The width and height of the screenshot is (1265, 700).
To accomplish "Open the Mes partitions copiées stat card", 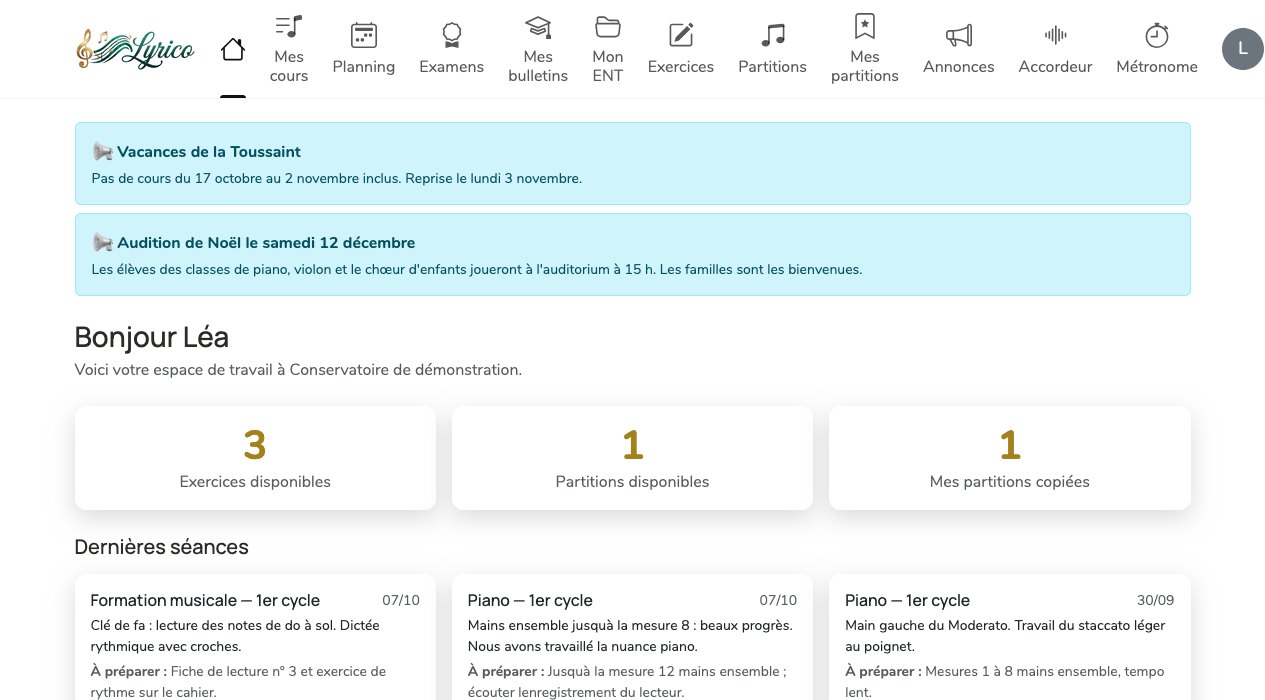I will [1010, 458].
